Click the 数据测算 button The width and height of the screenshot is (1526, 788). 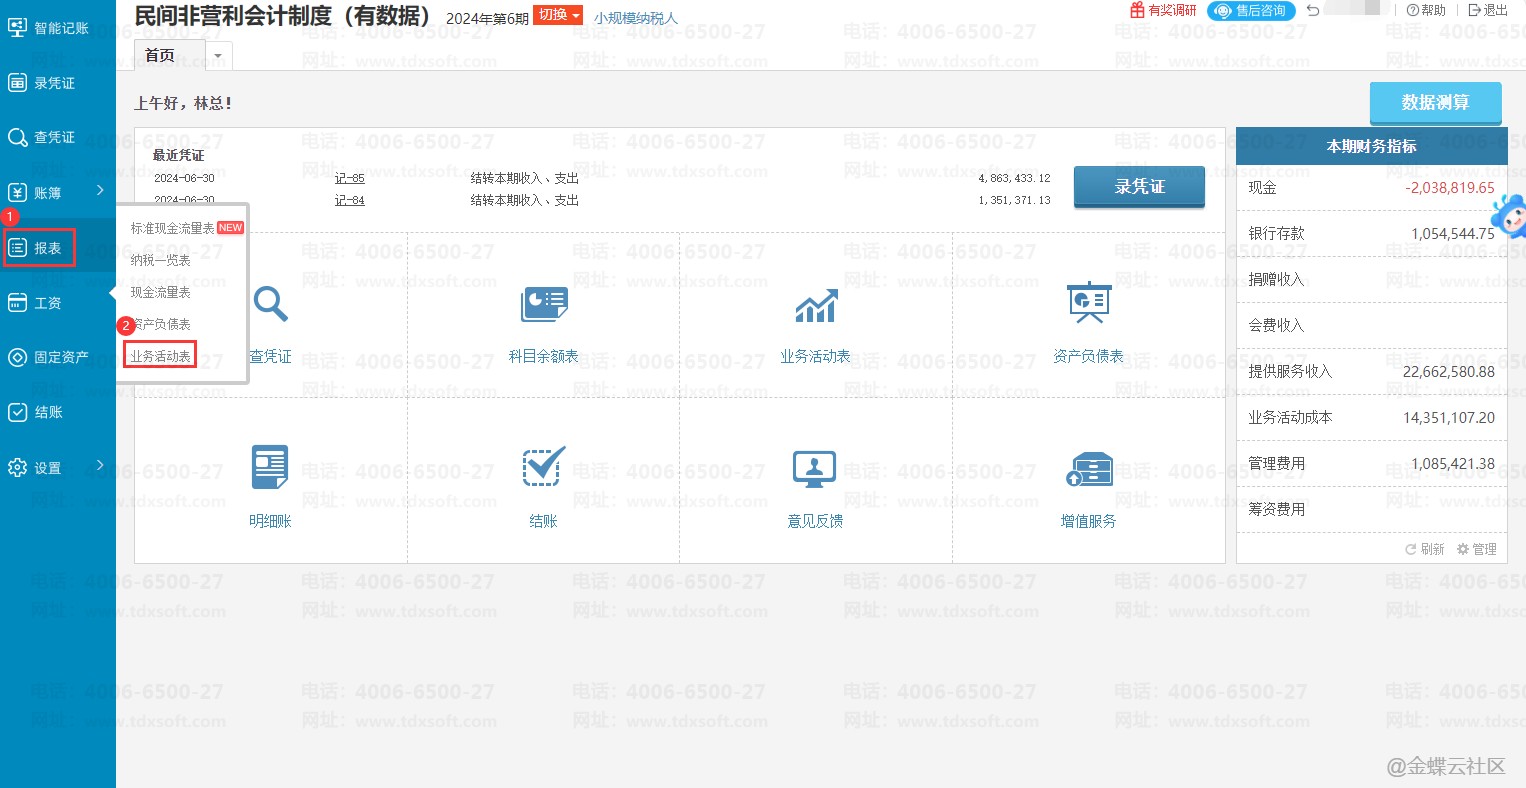coord(1435,103)
